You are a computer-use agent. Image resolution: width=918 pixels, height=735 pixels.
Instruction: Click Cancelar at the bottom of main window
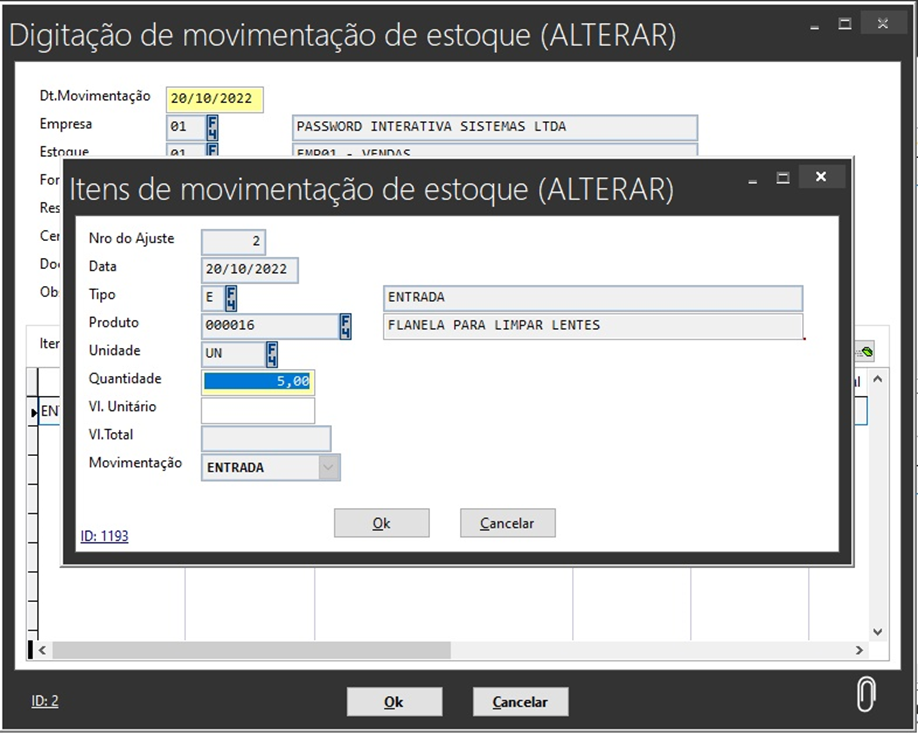click(520, 702)
